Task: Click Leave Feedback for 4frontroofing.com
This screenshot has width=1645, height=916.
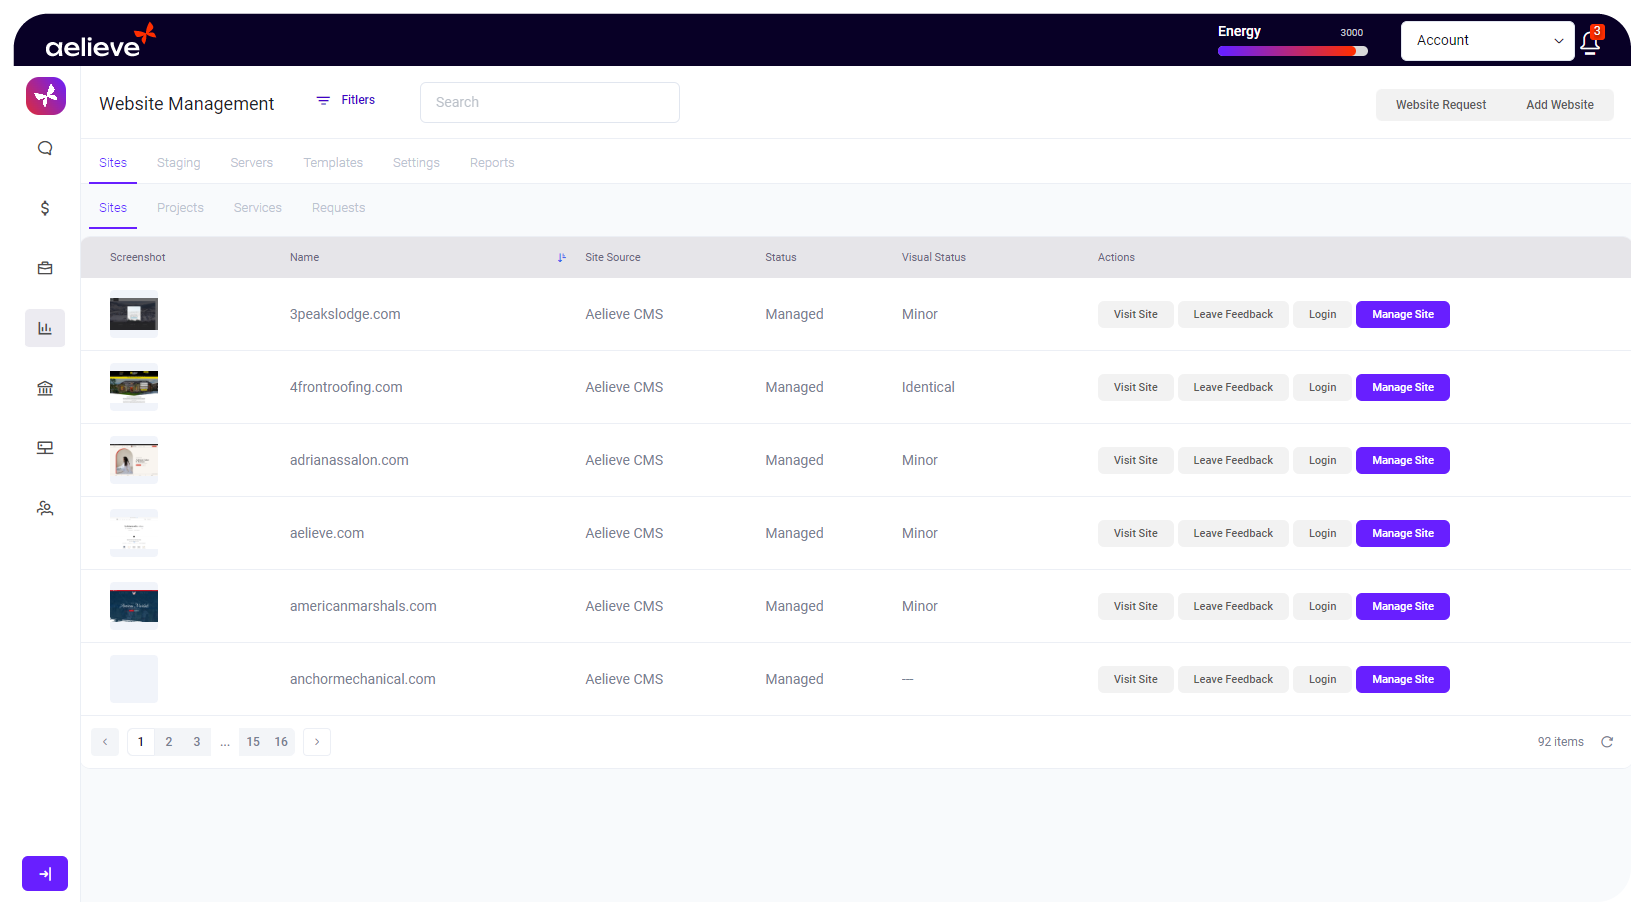Action: coord(1233,387)
